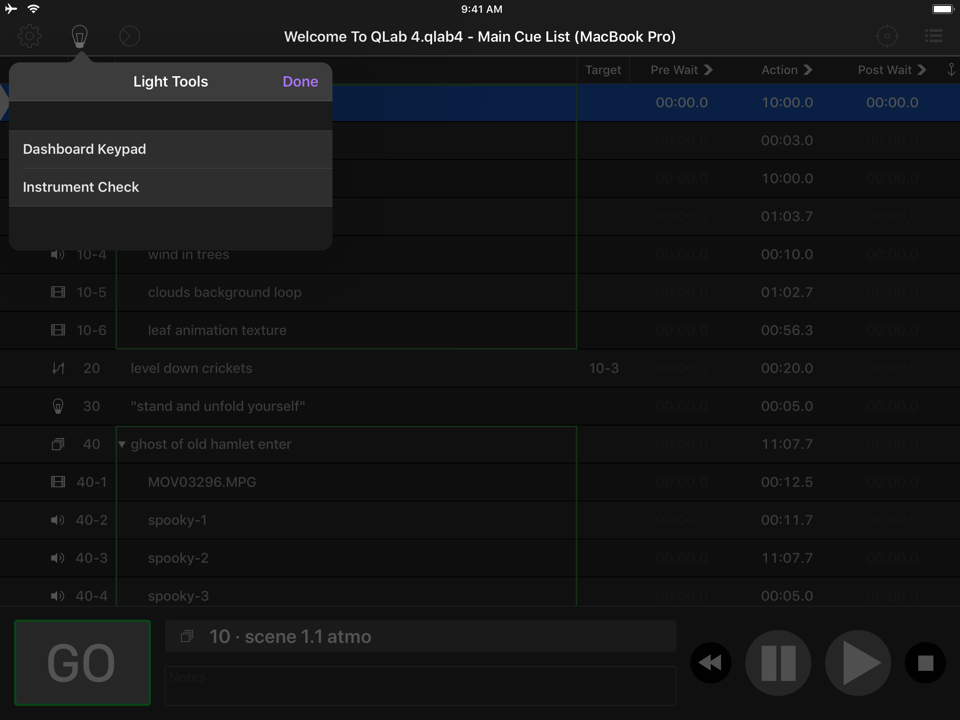Tap the Light Tools lightbulb icon
The width and height of the screenshot is (960, 720).
point(80,37)
